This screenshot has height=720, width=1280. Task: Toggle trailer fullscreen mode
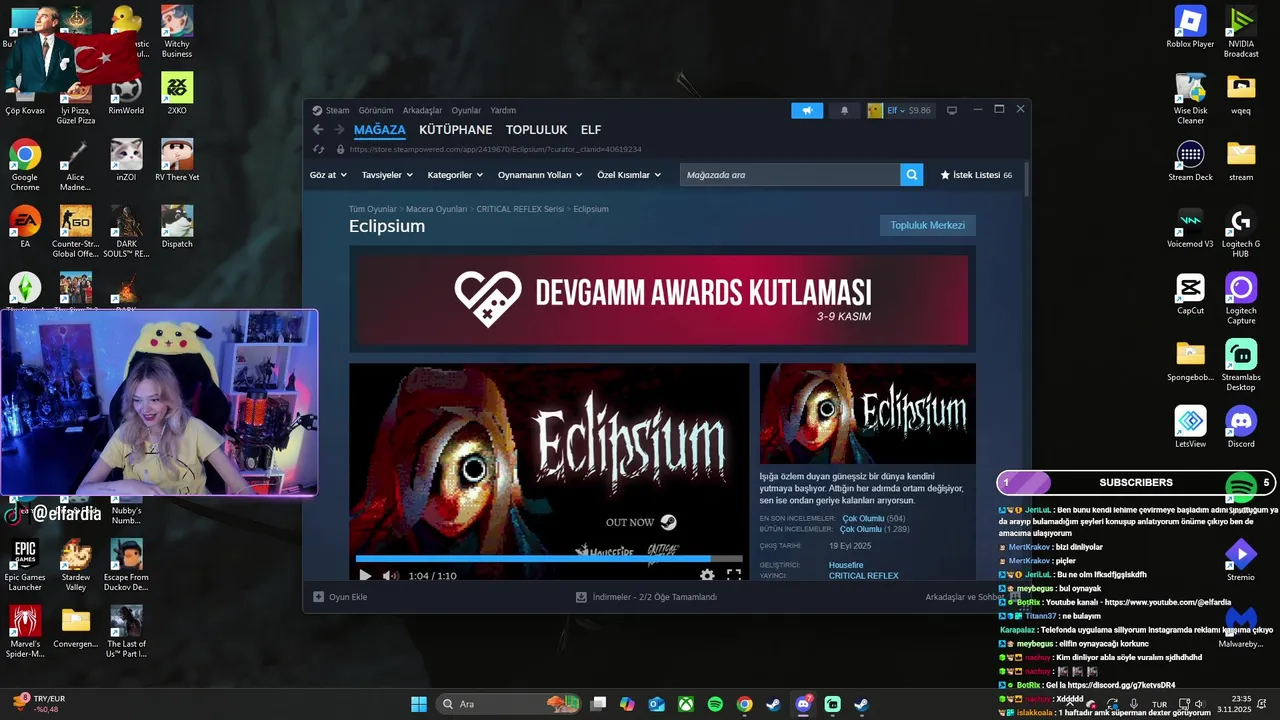(733, 575)
